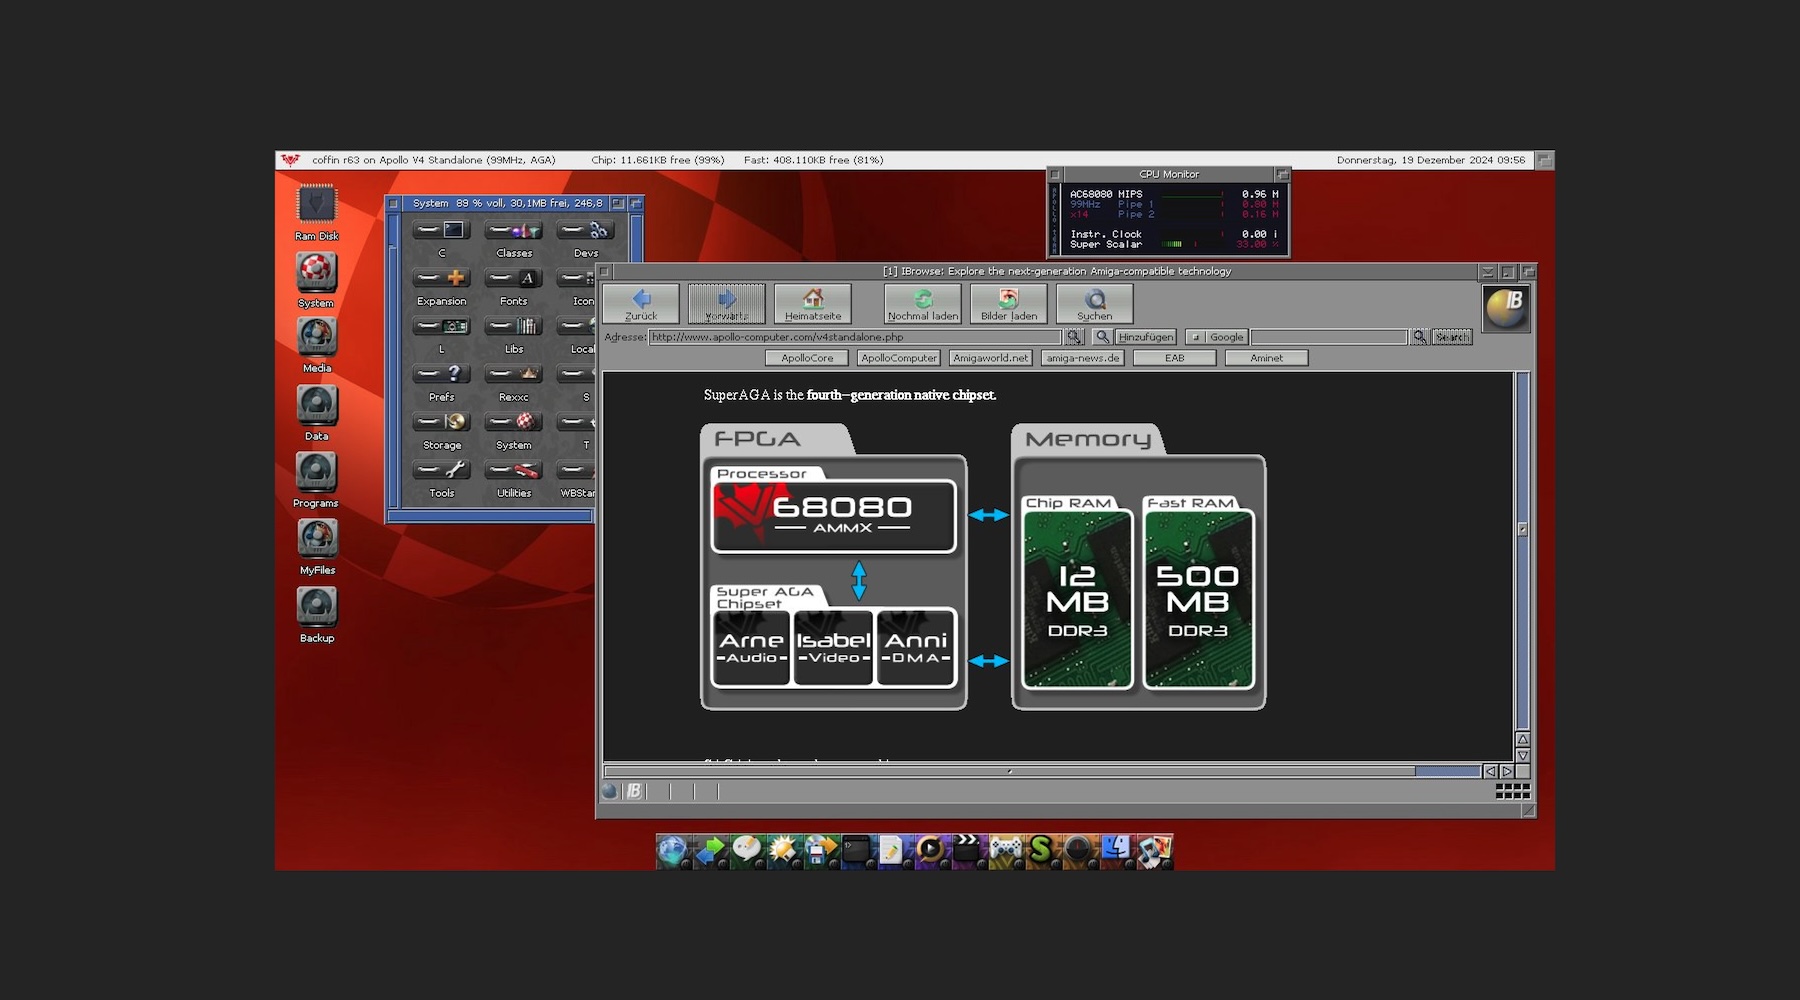Go back with the Zurück button

pyautogui.click(x=641, y=303)
